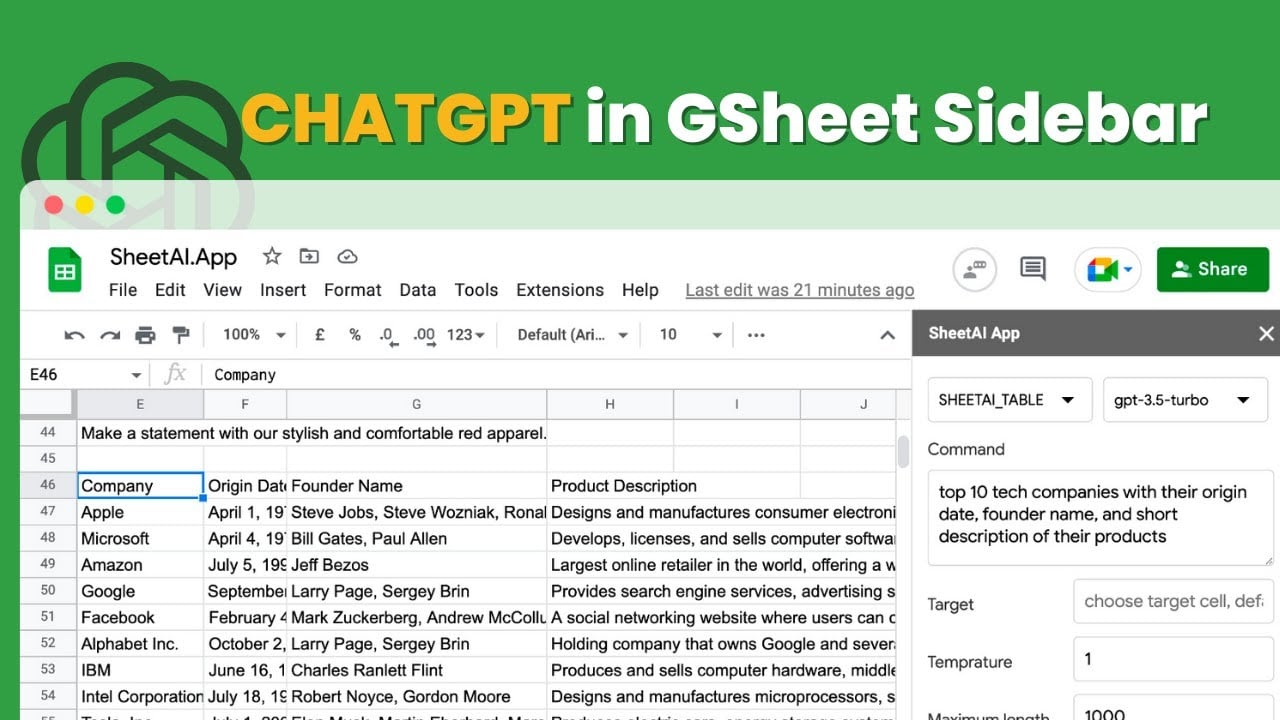This screenshot has height=720, width=1280.
Task: Open the 'Last edit was 21 minutes ago' link
Action: click(800, 290)
